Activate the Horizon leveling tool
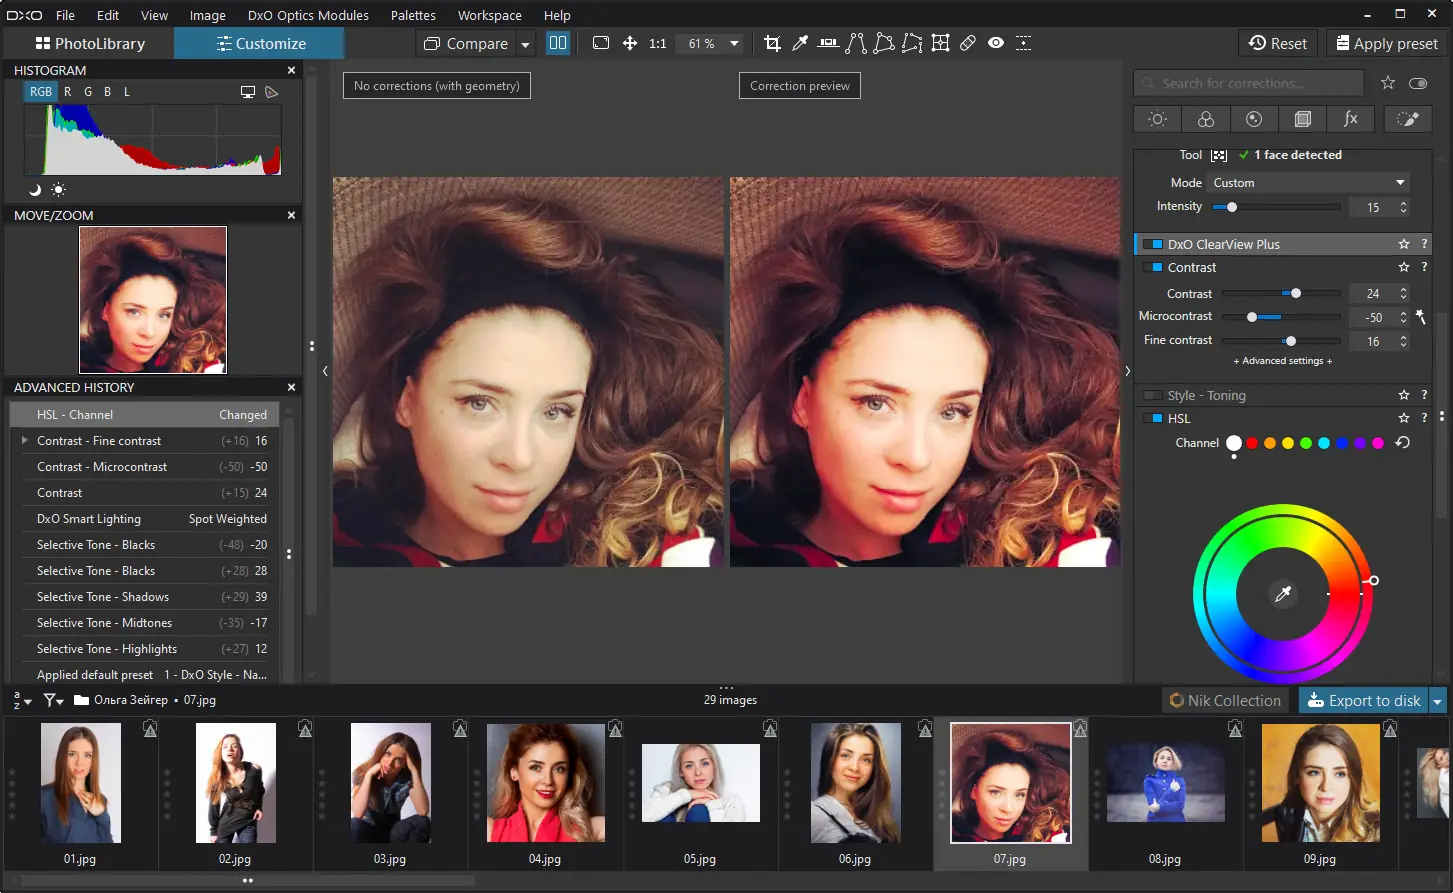 tap(828, 43)
